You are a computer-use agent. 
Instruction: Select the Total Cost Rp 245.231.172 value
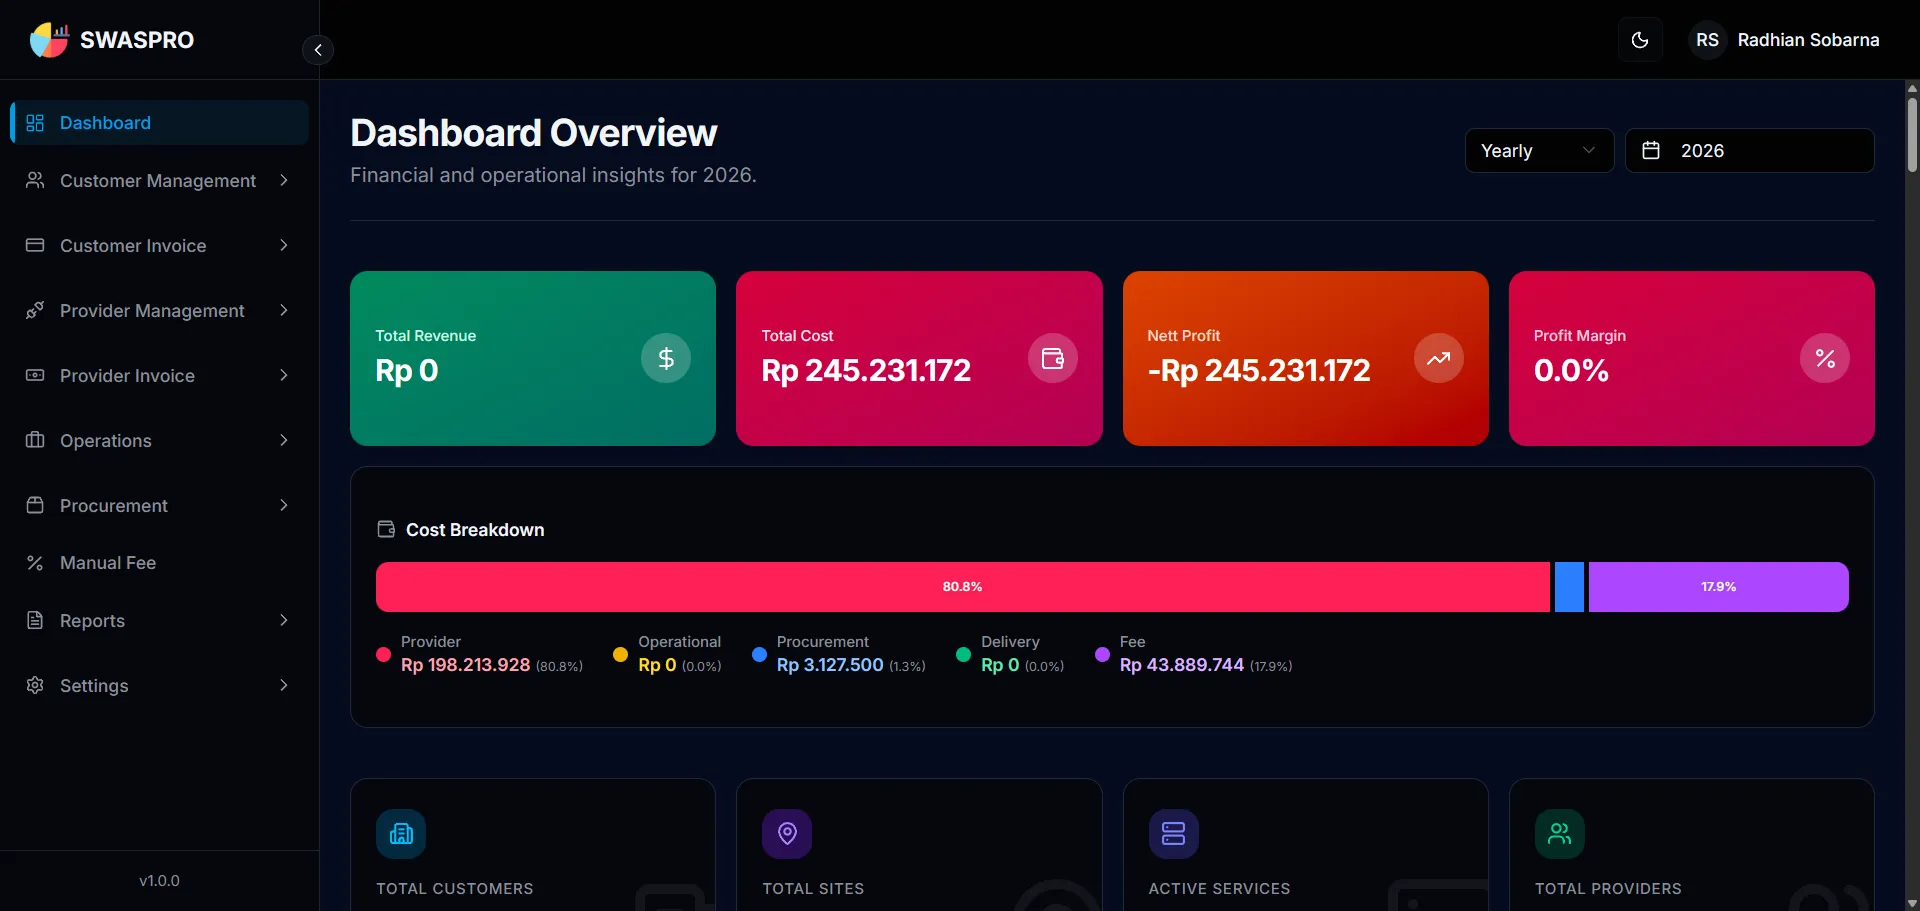click(x=866, y=371)
